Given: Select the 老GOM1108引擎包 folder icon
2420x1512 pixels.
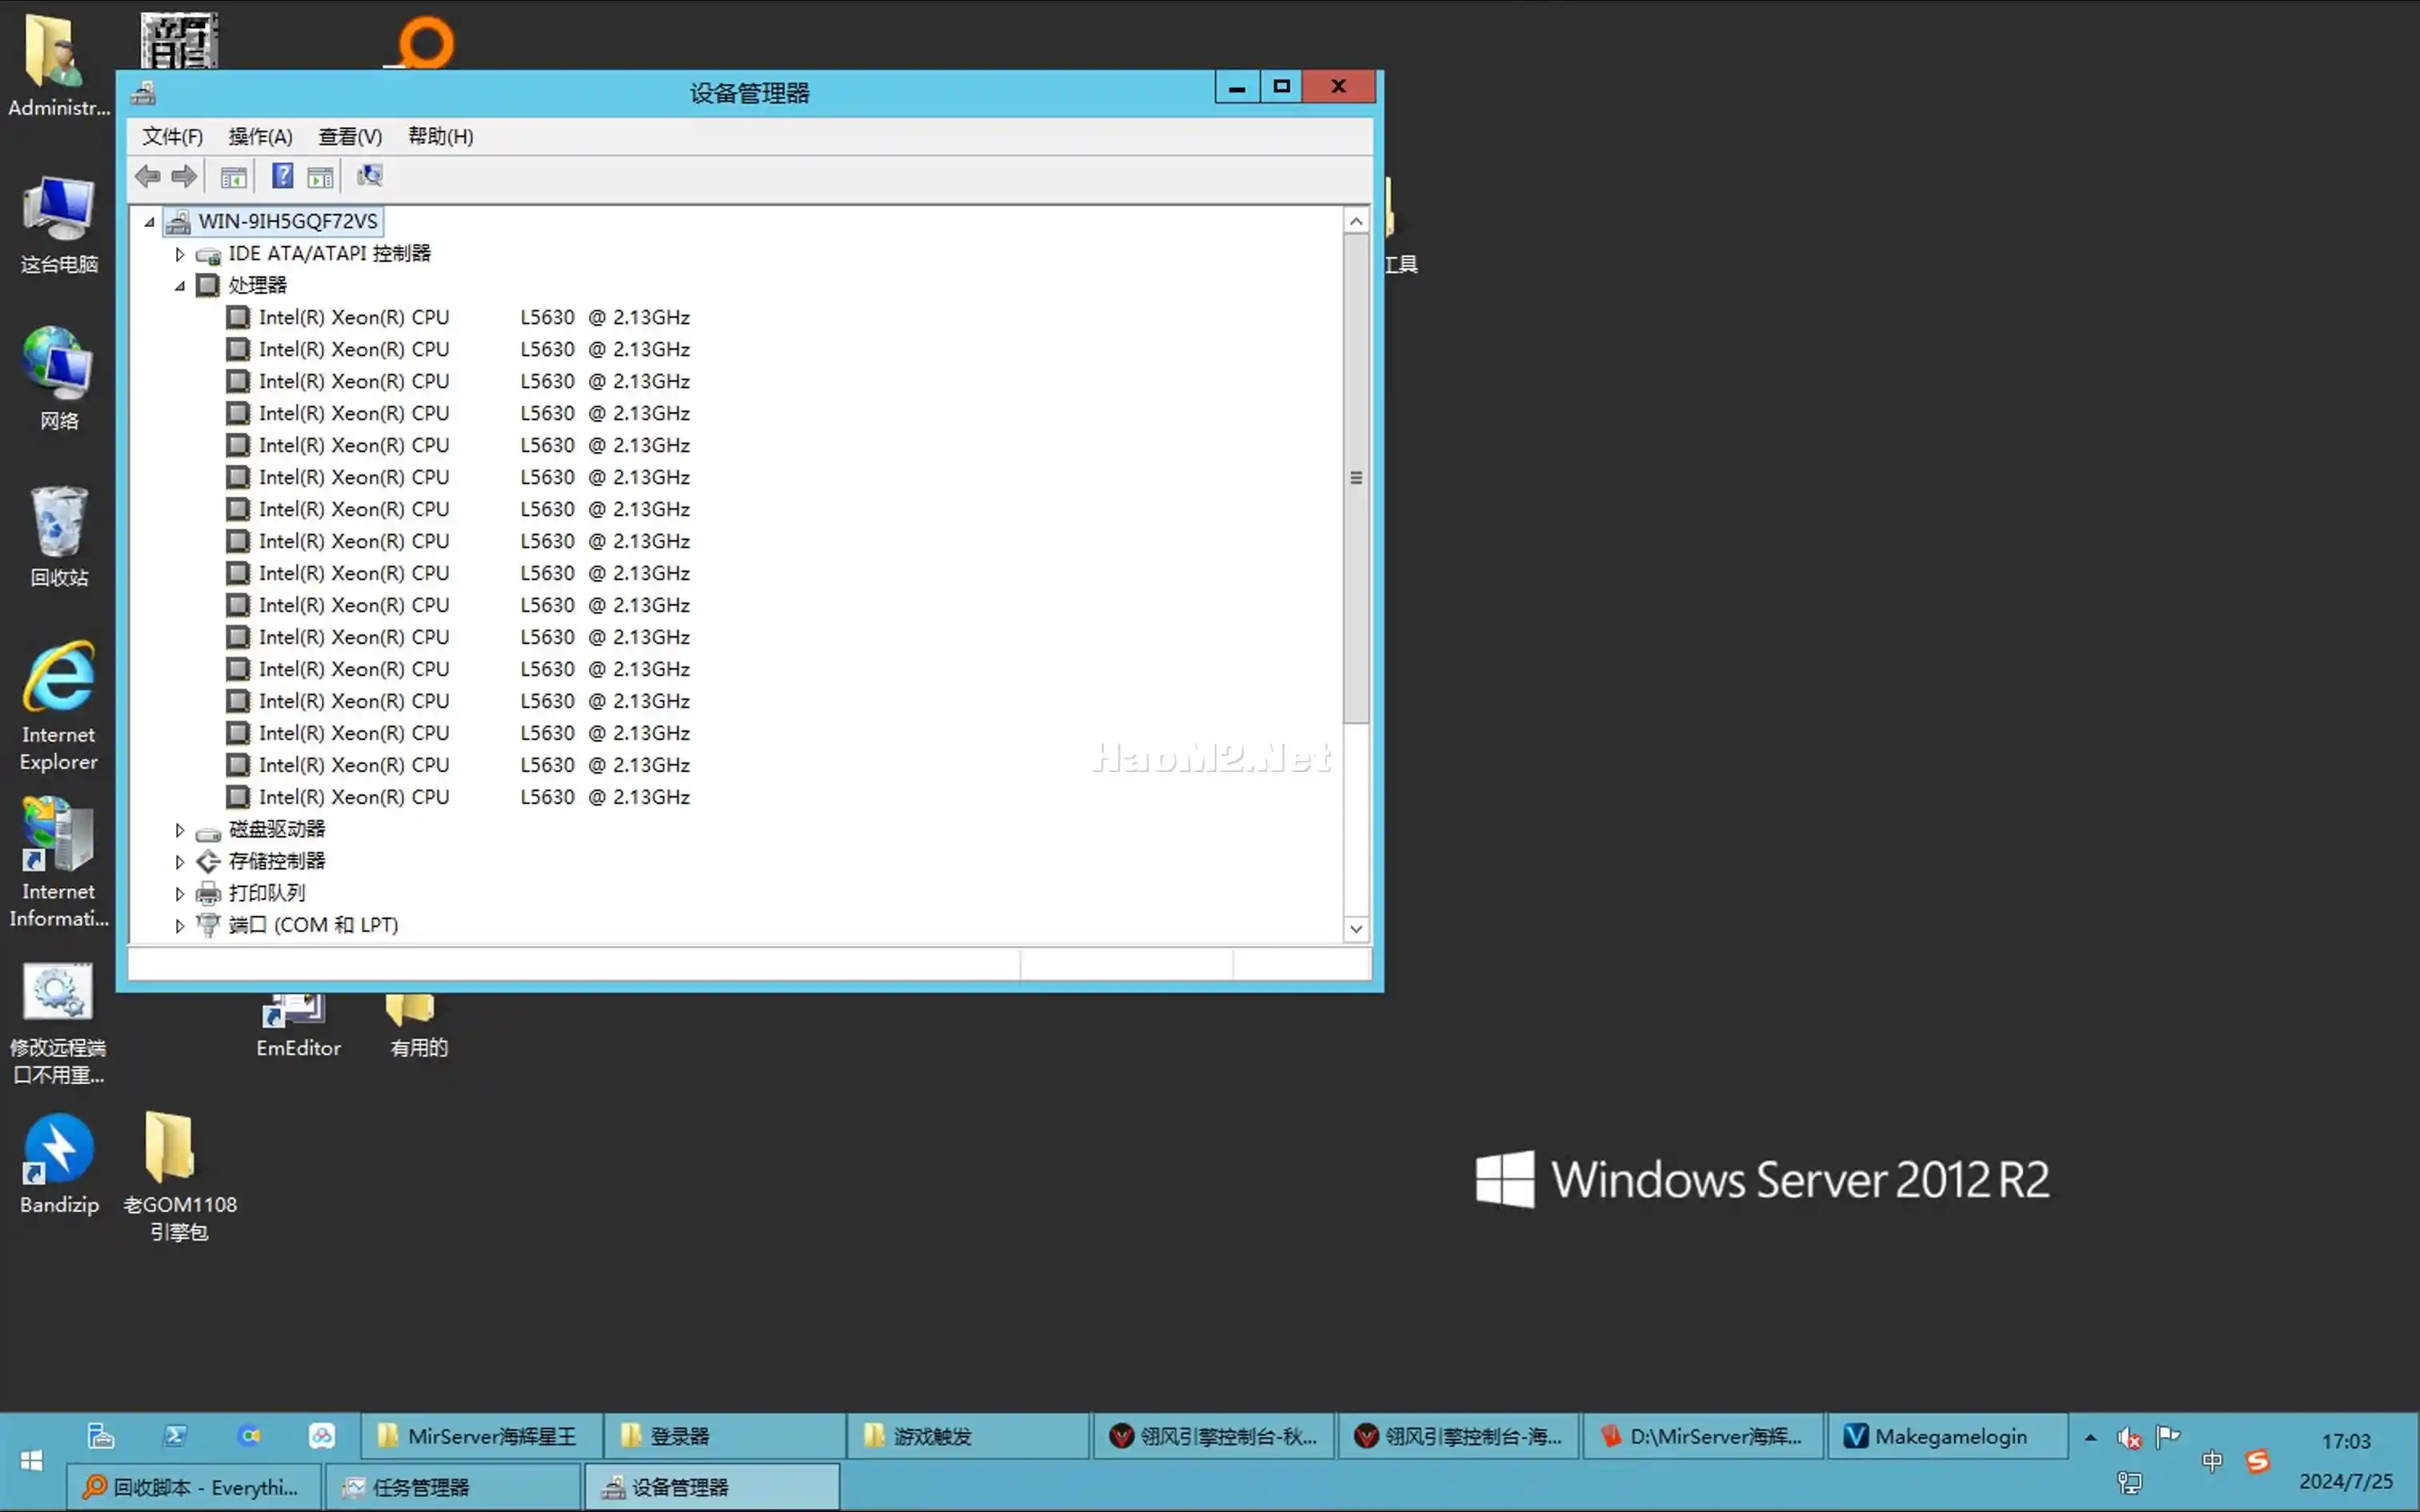Looking at the screenshot, I should (x=179, y=1176).
